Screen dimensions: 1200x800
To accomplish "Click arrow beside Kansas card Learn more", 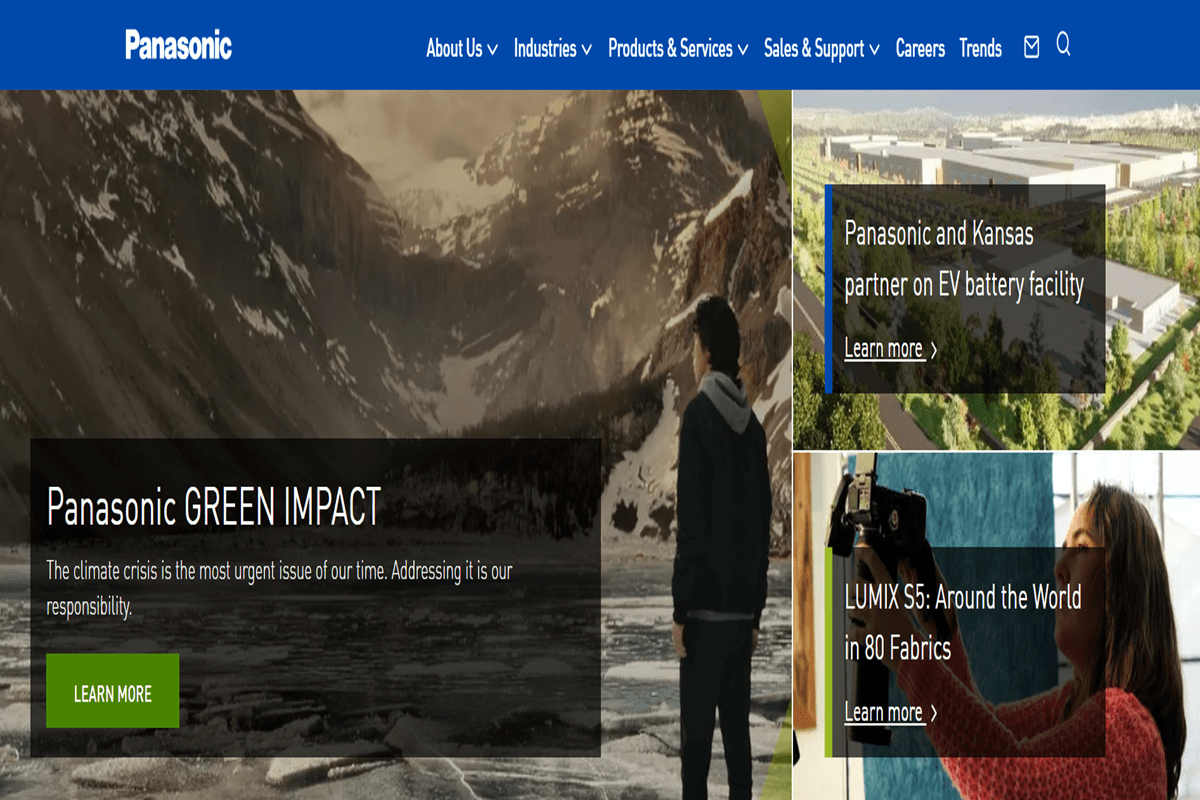I will (934, 350).
